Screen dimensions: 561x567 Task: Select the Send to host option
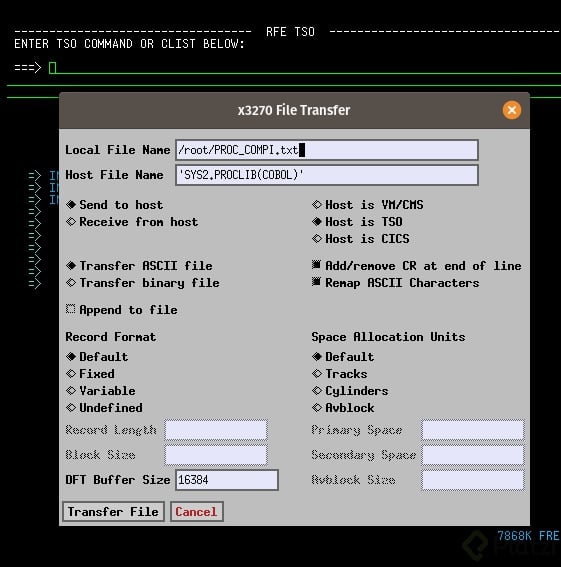point(115,205)
